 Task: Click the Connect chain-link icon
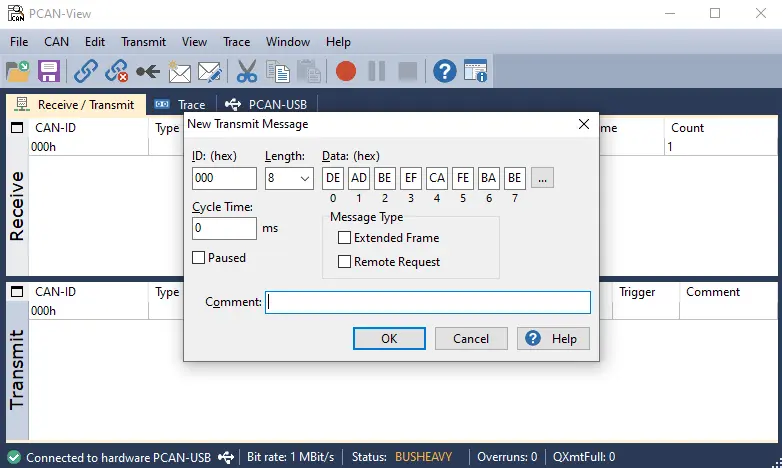tap(86, 71)
